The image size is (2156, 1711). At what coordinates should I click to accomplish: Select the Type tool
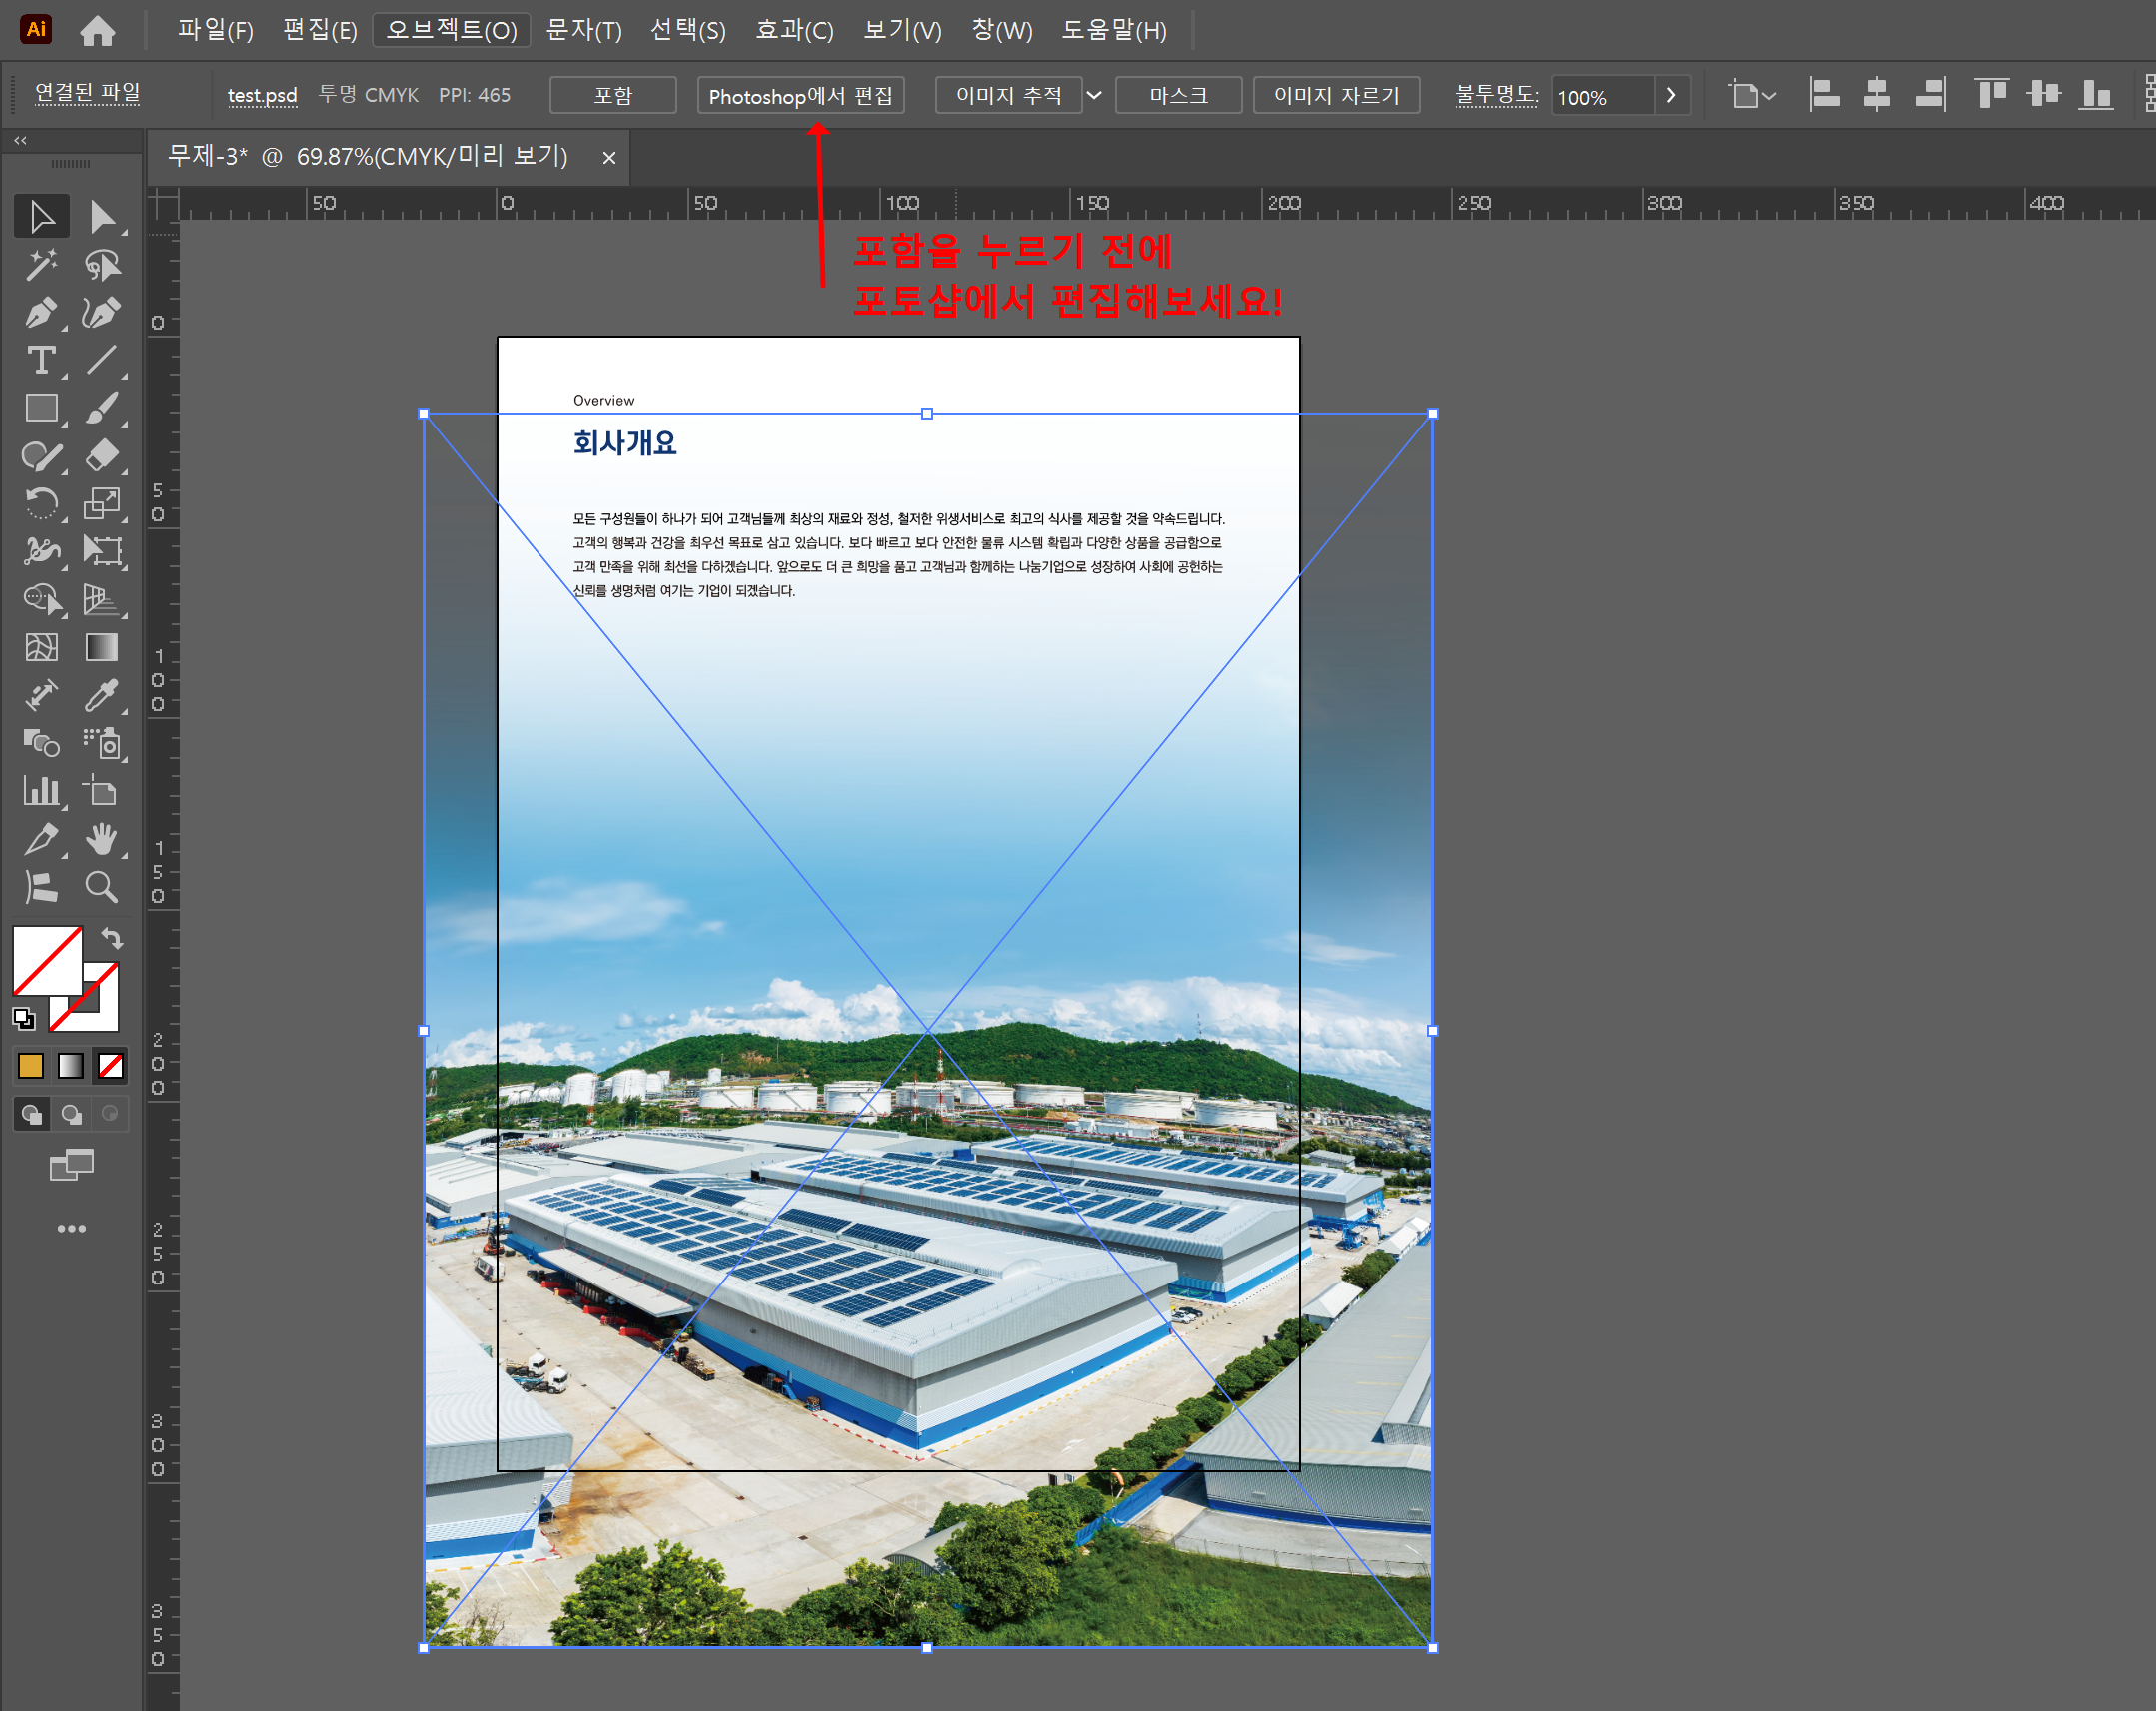click(x=40, y=361)
